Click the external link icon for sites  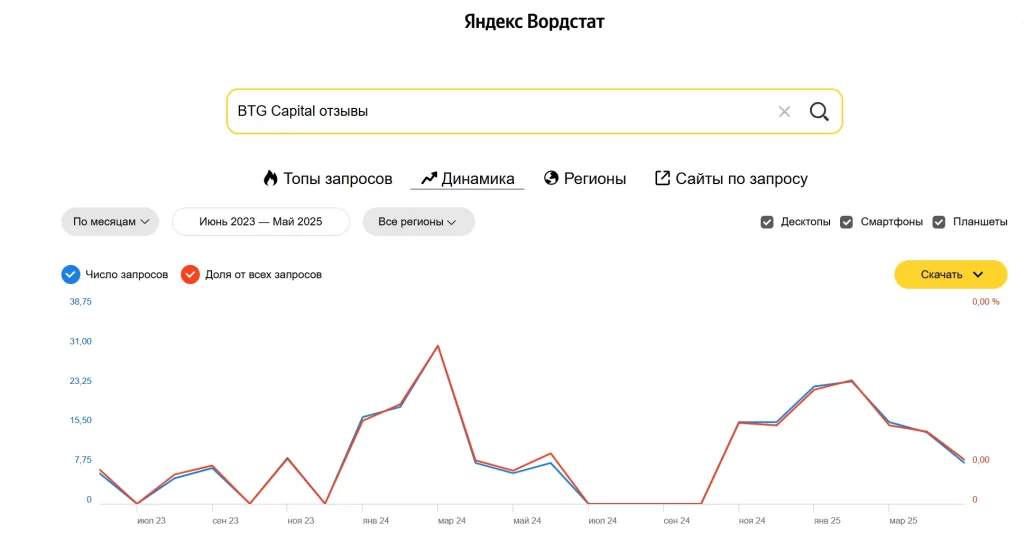click(662, 178)
